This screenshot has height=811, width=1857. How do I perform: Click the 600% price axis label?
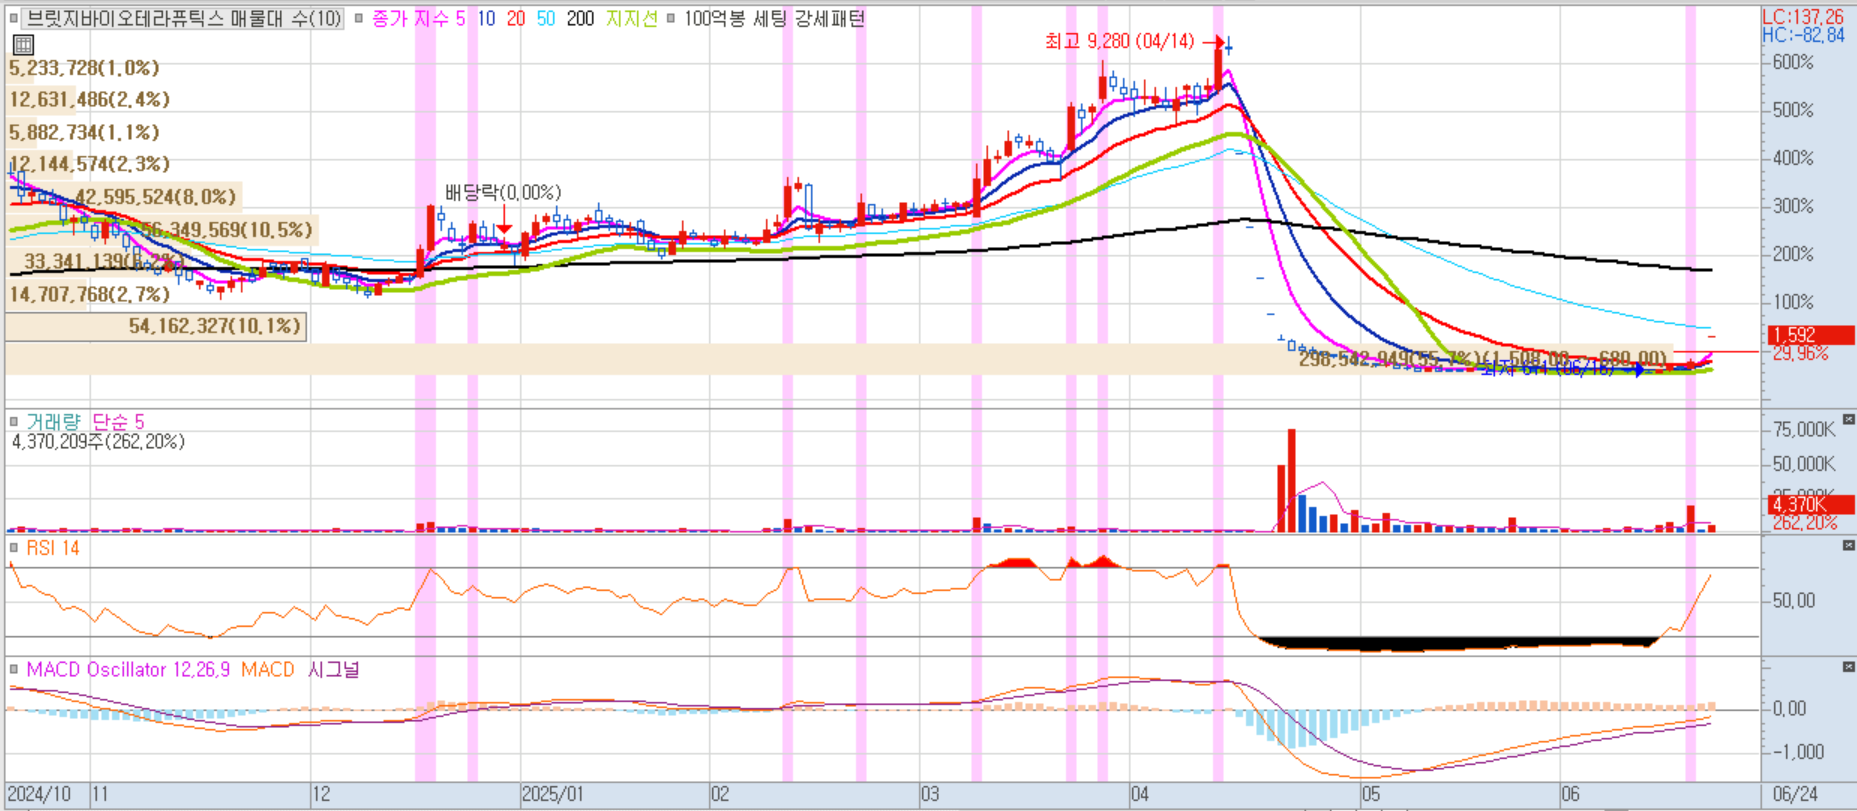coord(1793,62)
